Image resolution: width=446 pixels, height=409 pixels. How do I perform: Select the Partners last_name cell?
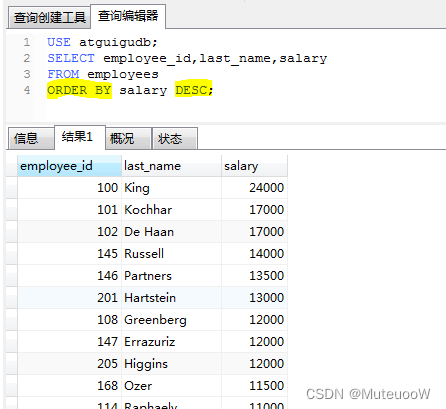(x=171, y=276)
